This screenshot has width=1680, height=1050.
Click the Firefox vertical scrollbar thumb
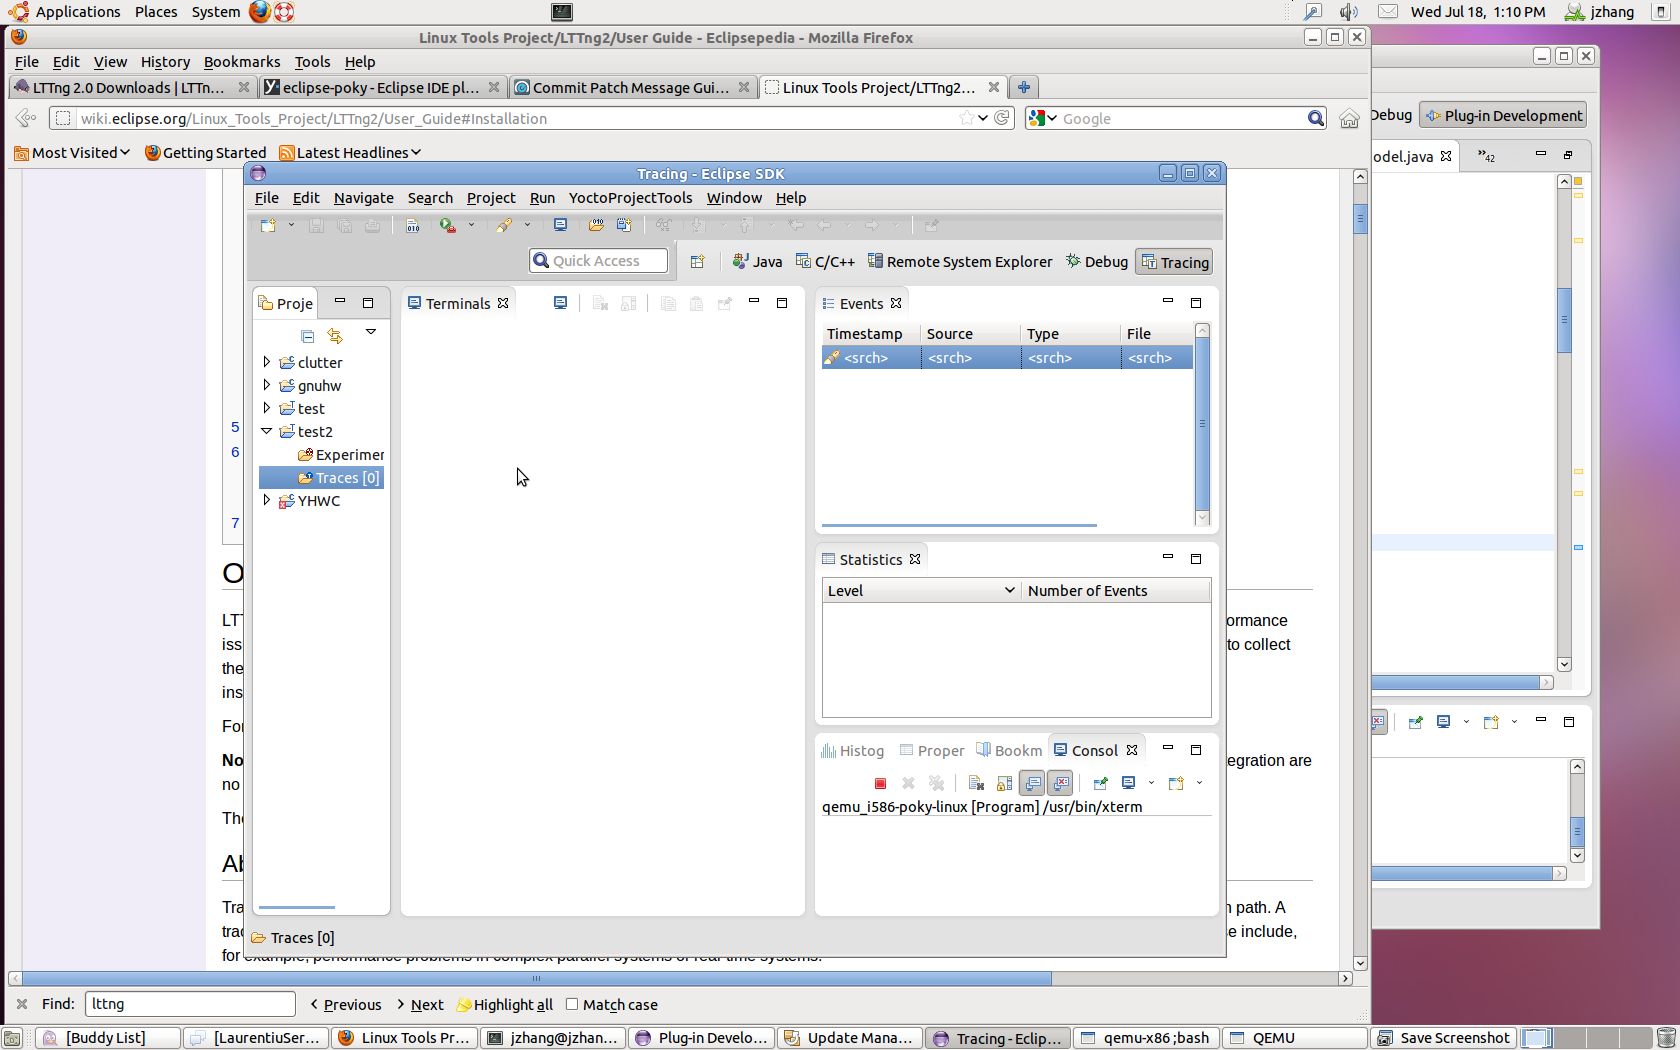[1360, 218]
